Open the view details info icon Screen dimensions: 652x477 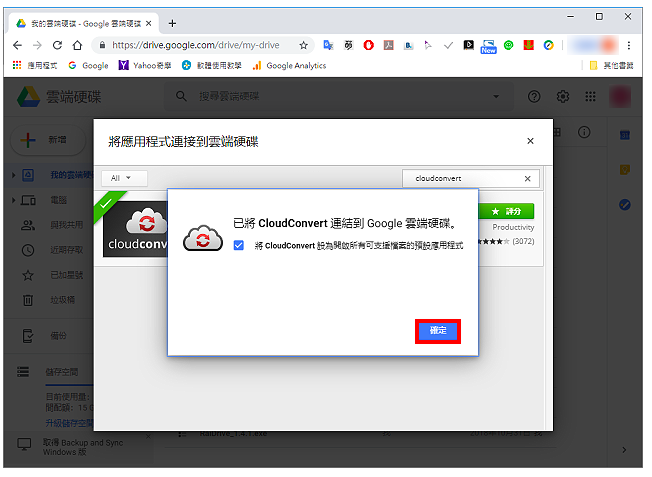coord(584,132)
